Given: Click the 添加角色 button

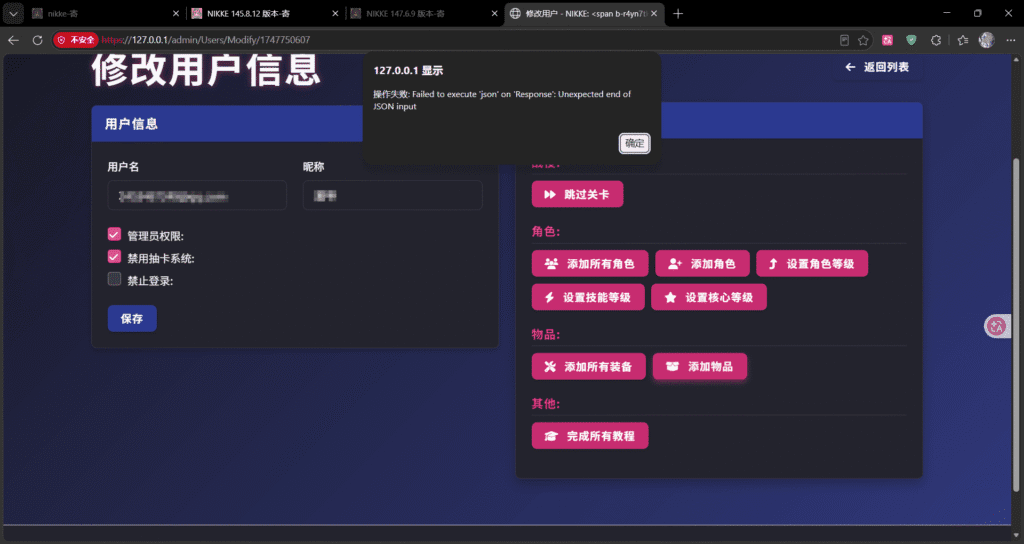Looking at the screenshot, I should click(x=702, y=263).
